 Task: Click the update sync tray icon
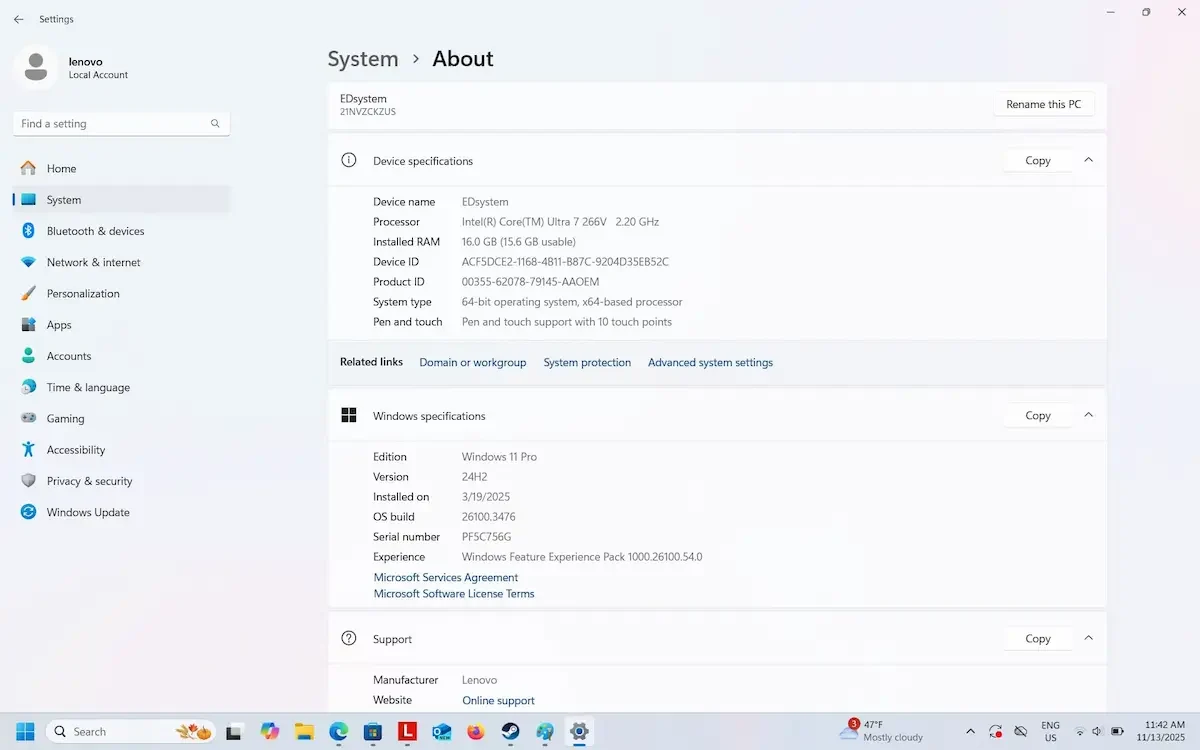pyautogui.click(x=995, y=732)
